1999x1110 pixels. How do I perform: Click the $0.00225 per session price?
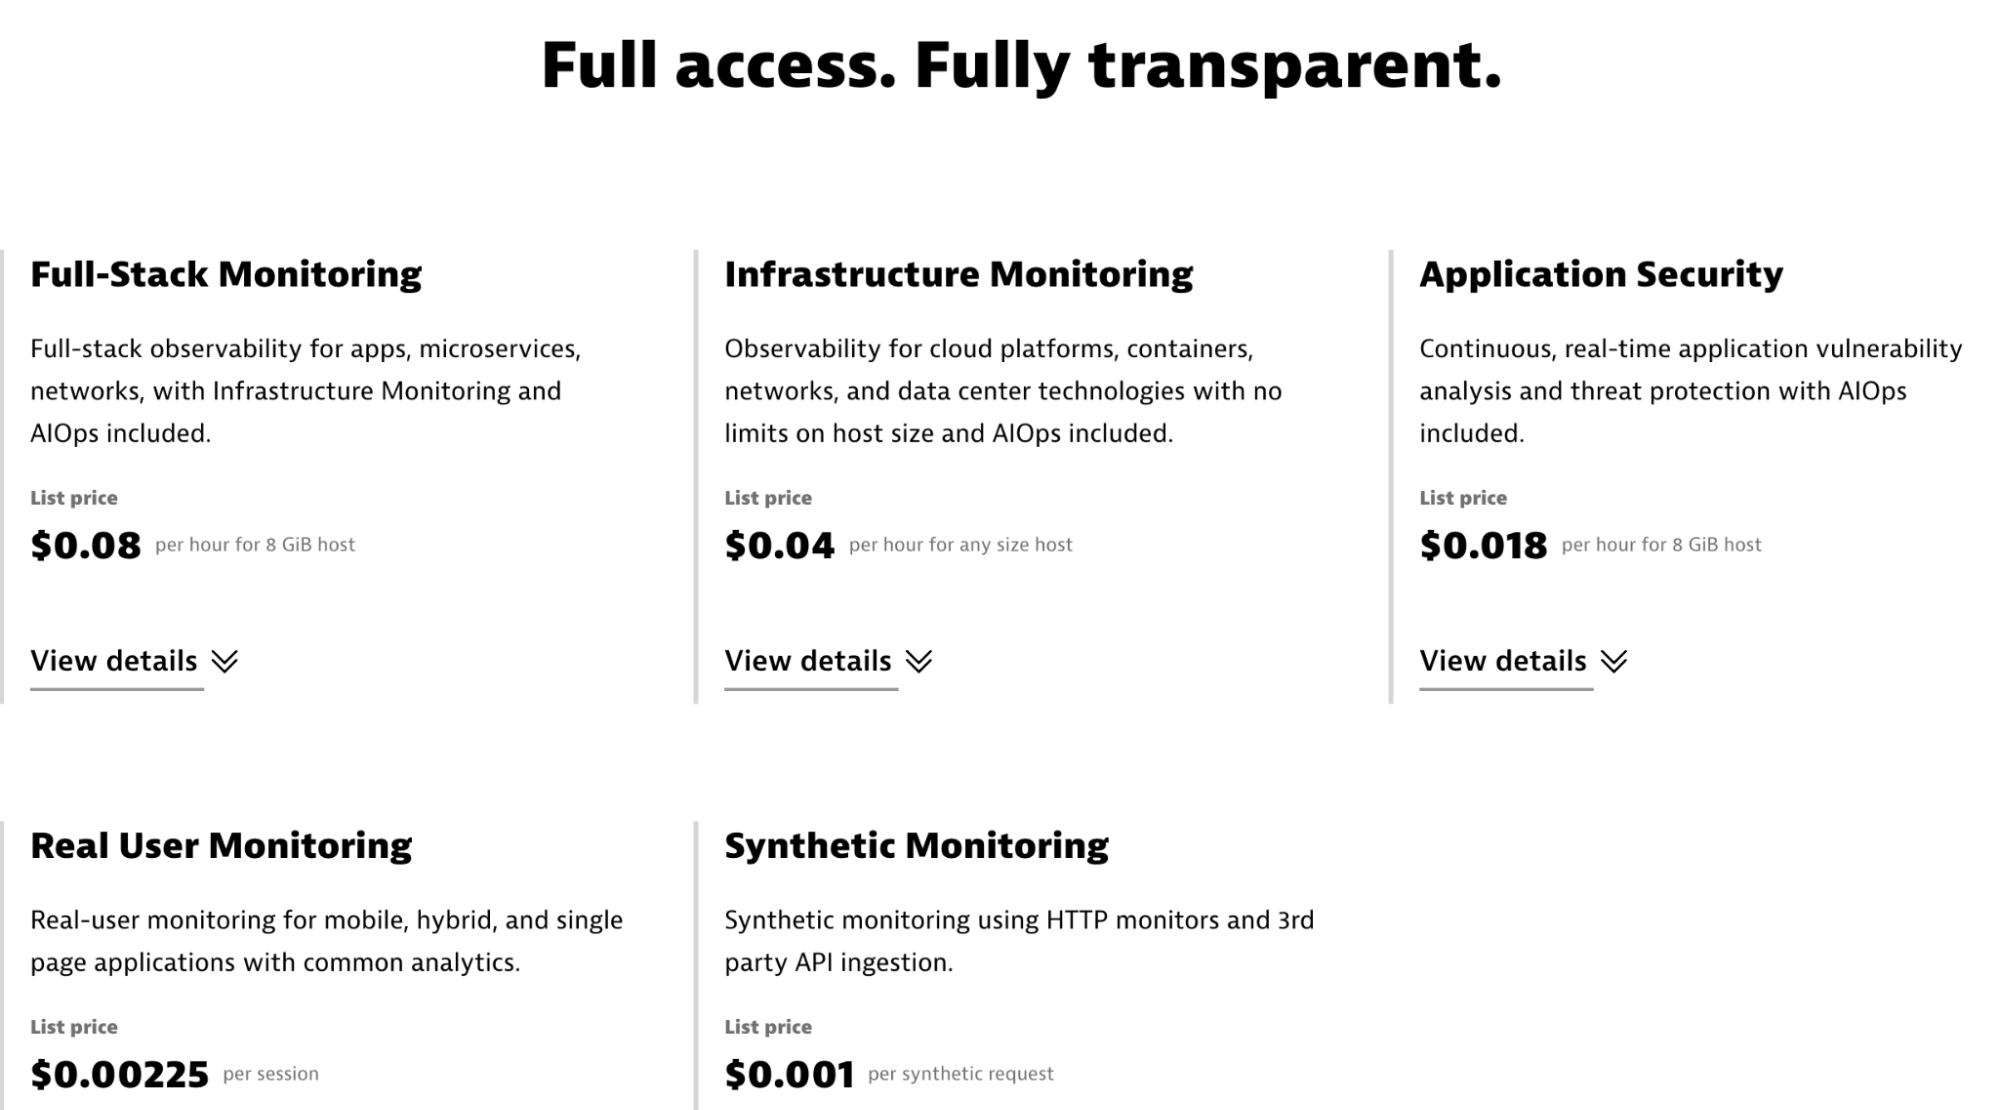(x=117, y=1073)
